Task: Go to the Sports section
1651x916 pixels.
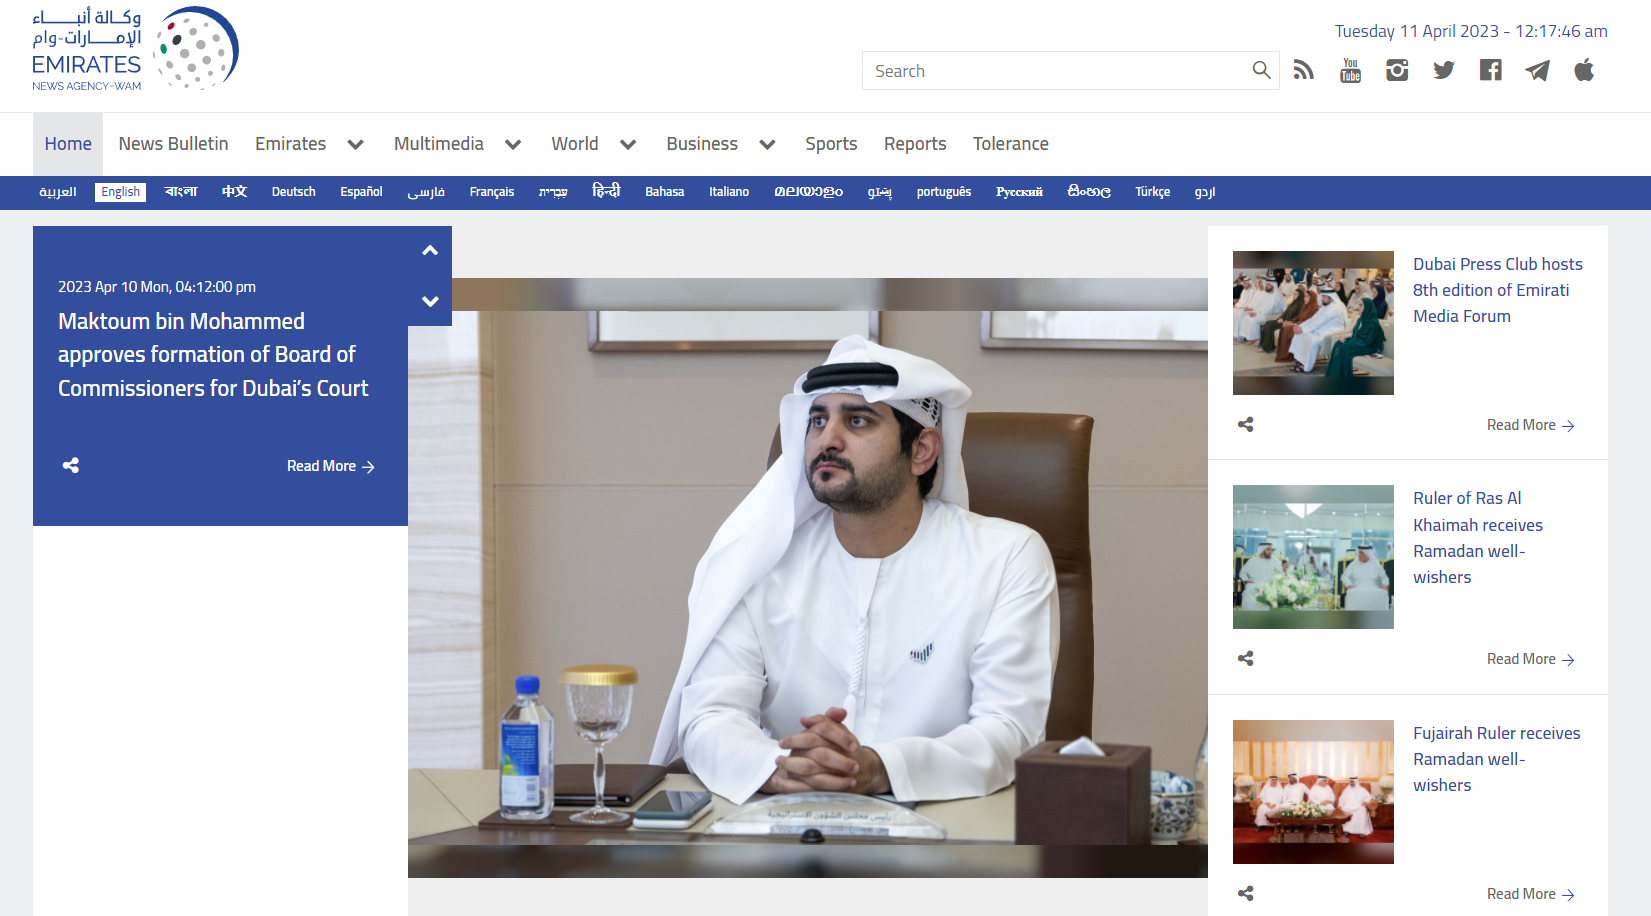Action: 831,144
